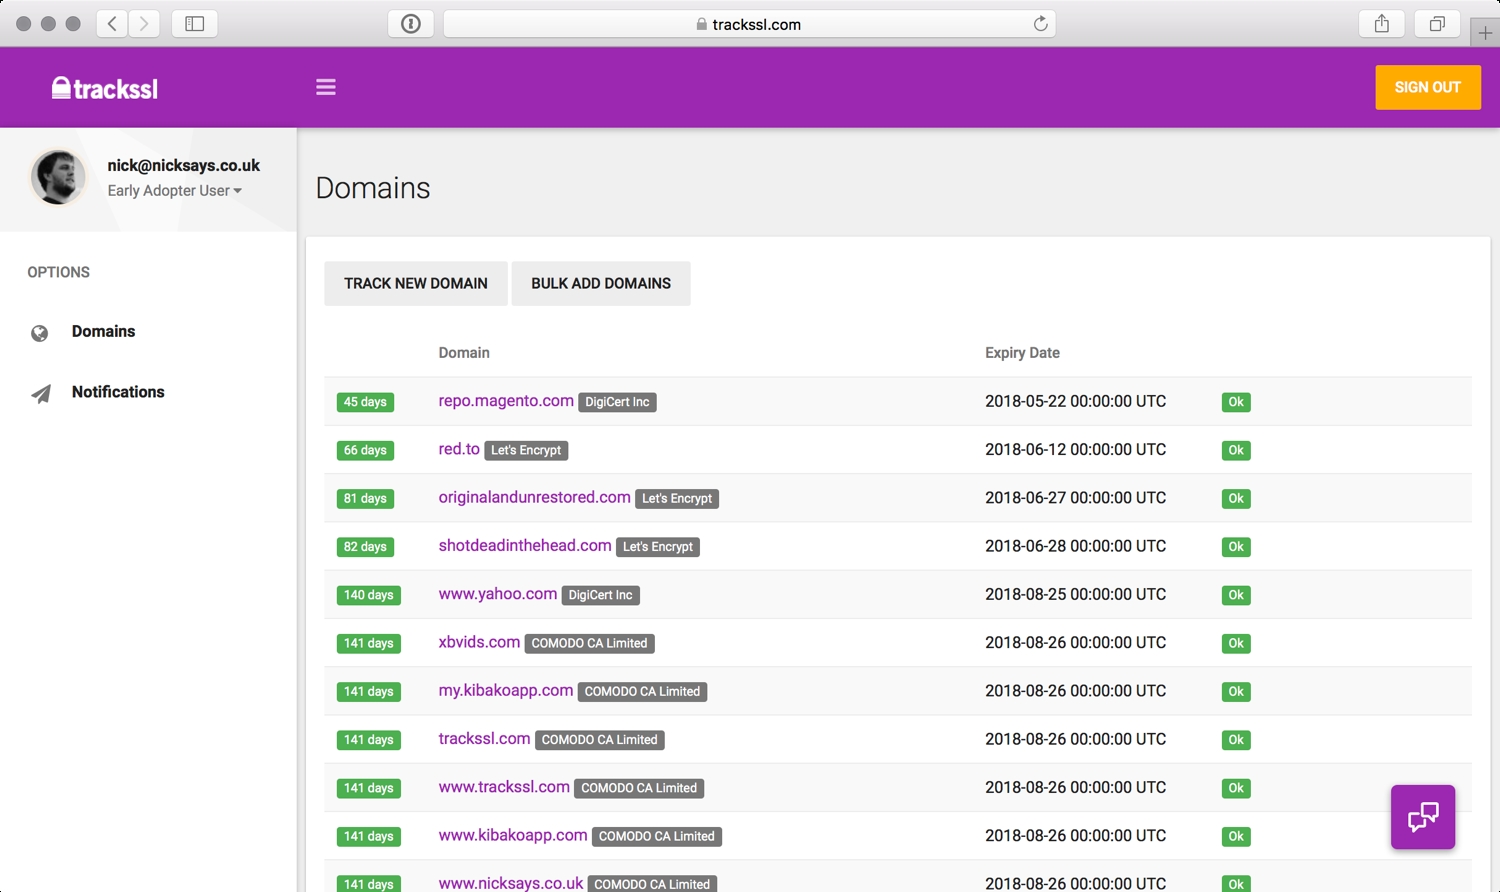Open the xbvids.com domain link

tap(479, 642)
